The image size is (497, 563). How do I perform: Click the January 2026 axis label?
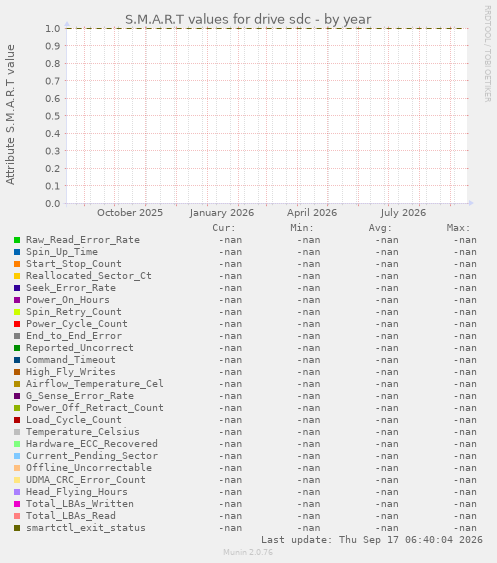[222, 213]
